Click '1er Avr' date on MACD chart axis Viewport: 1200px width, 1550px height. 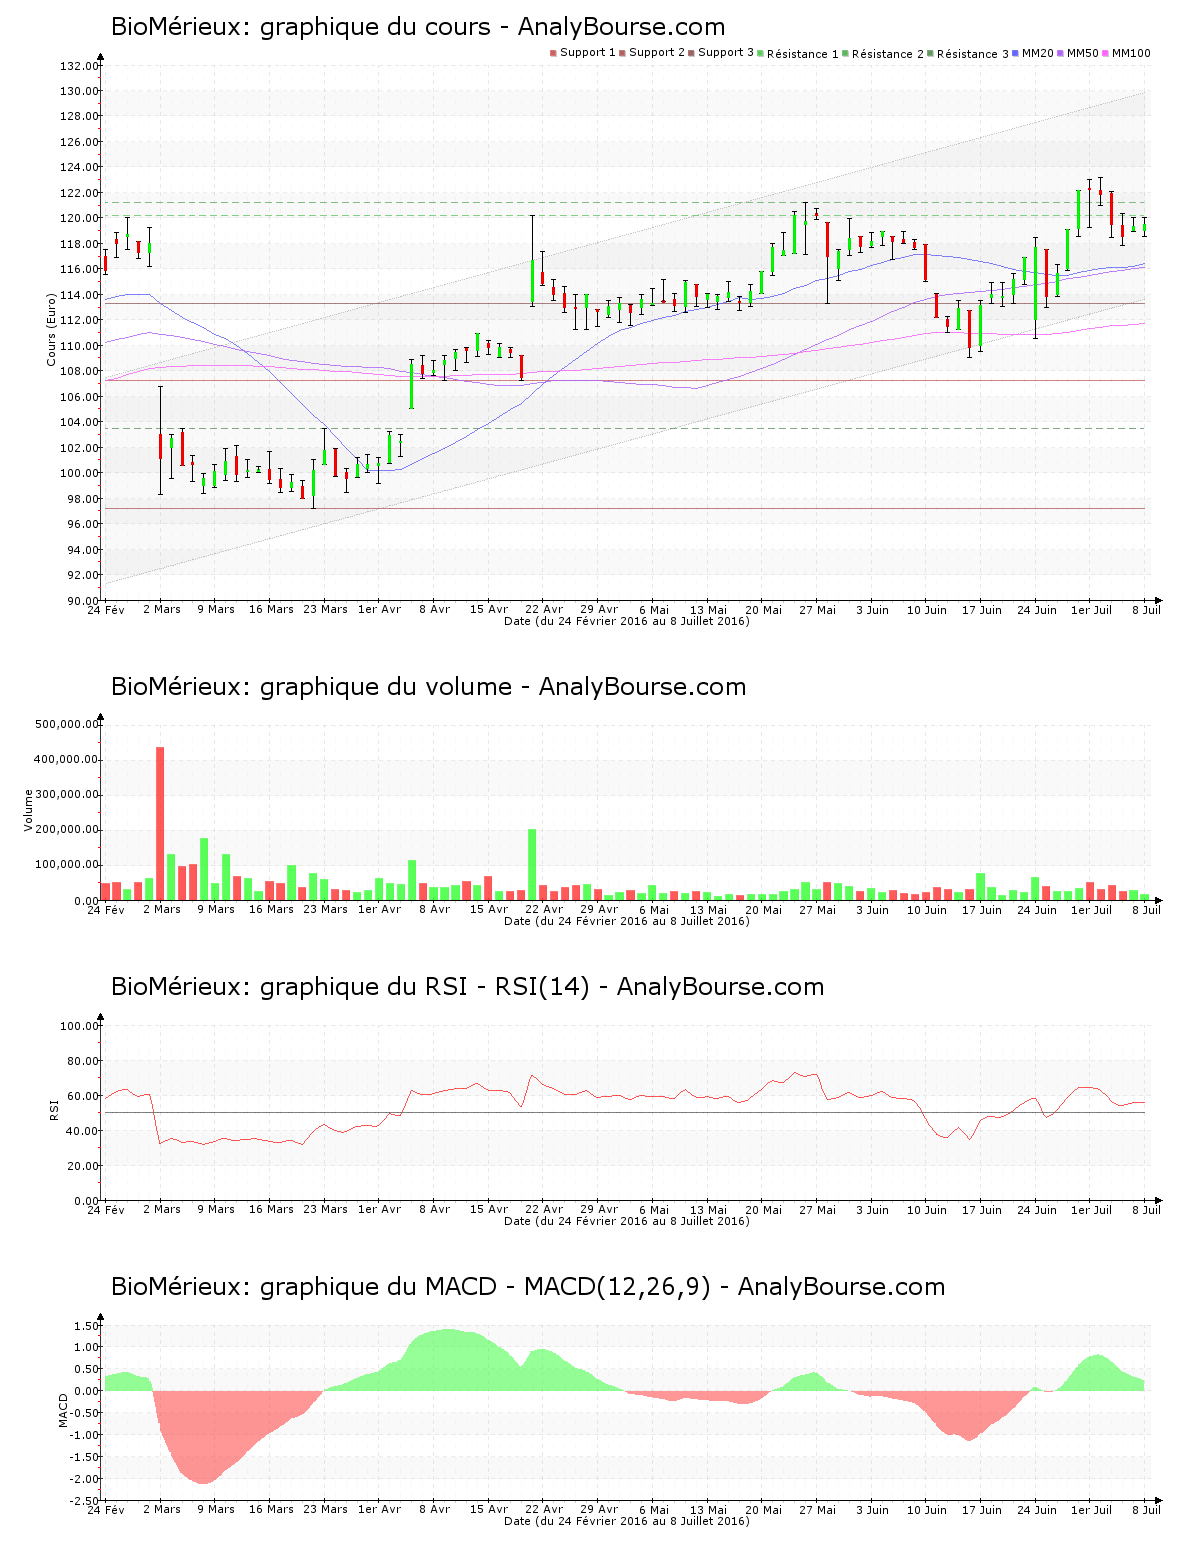[x=379, y=1509]
